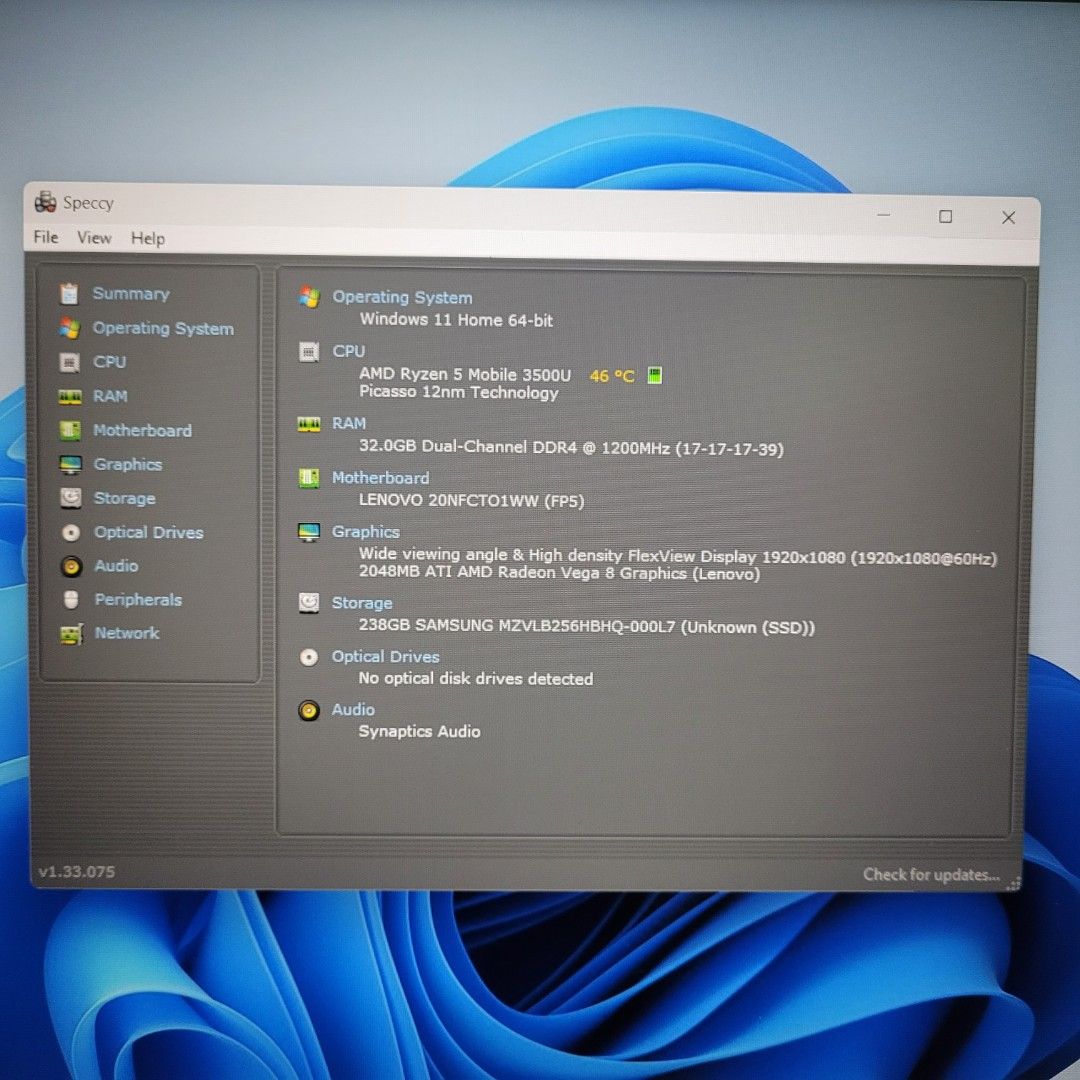
Task: Select Optical Drives in the sidebar
Action: [x=148, y=532]
